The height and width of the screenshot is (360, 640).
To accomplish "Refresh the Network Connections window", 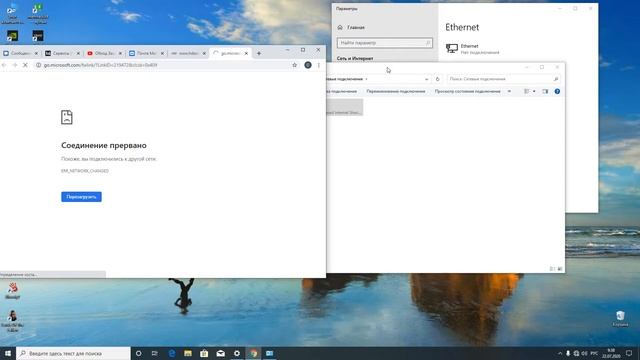I will point(438,79).
